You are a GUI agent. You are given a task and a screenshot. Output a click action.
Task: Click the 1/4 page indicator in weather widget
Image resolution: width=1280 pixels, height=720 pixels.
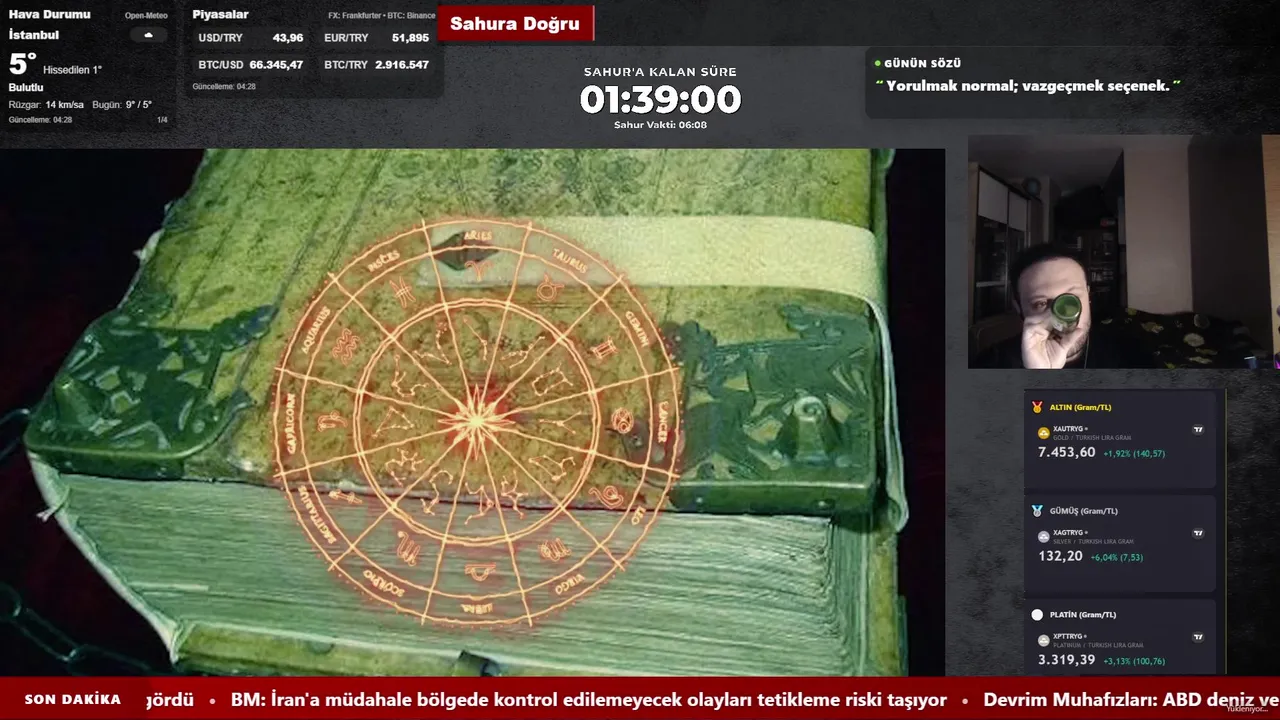click(x=162, y=120)
